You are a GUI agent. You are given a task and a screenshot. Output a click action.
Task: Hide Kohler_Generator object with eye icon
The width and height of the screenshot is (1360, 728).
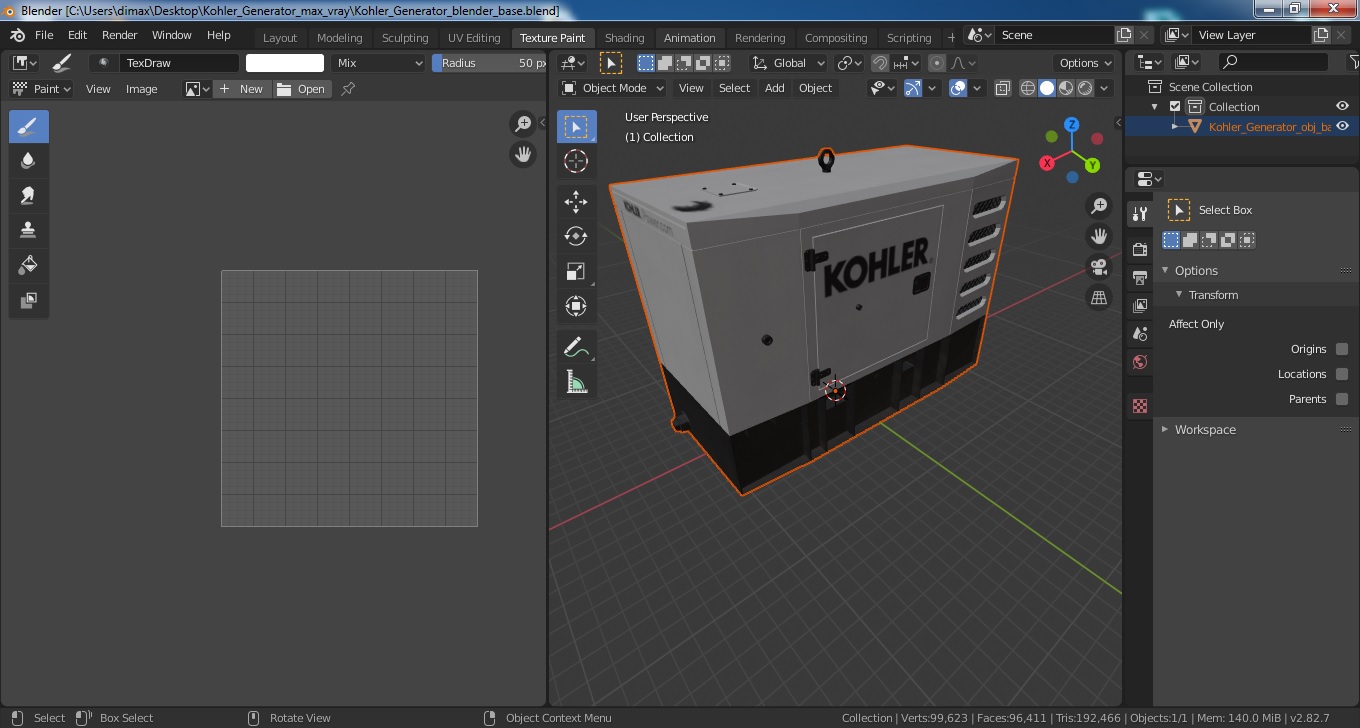(x=1343, y=127)
